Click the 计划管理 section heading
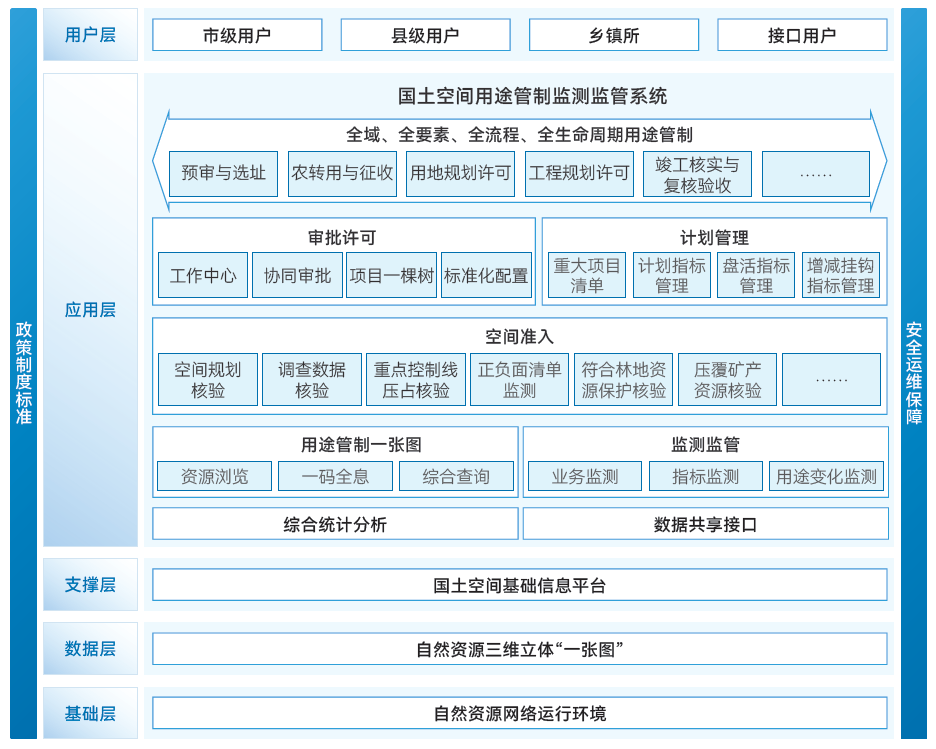The image size is (936, 749). (x=714, y=238)
